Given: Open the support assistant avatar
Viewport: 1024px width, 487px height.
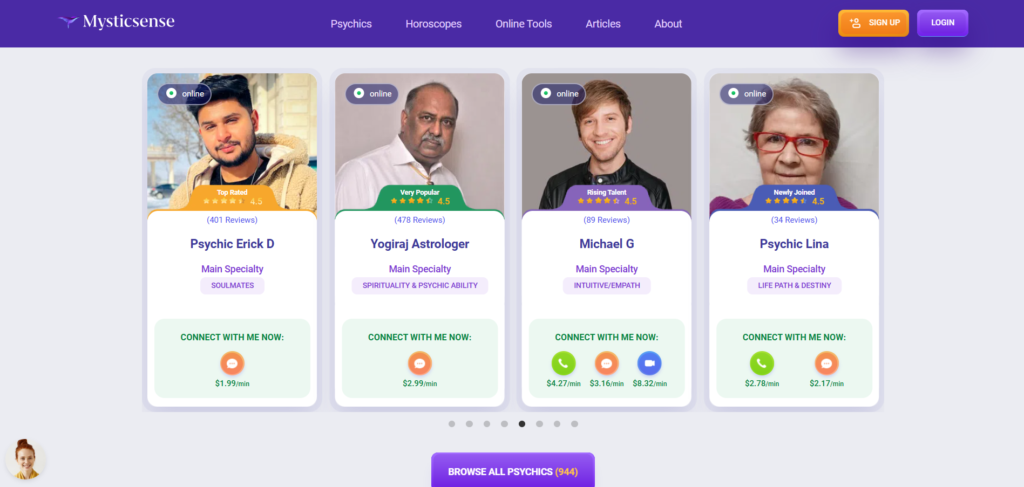Looking at the screenshot, I should (x=25, y=459).
